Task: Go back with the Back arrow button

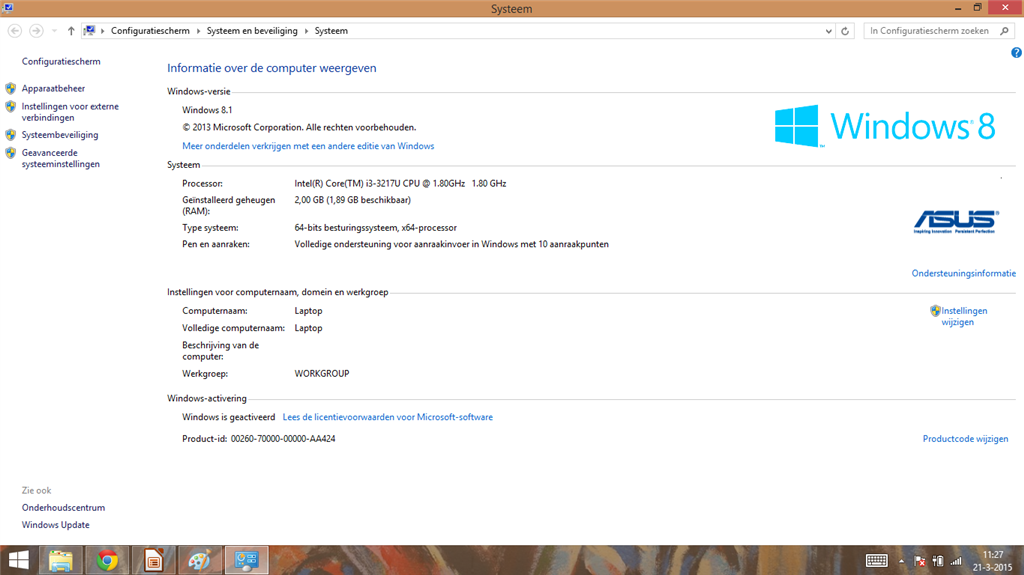Action: (14, 31)
